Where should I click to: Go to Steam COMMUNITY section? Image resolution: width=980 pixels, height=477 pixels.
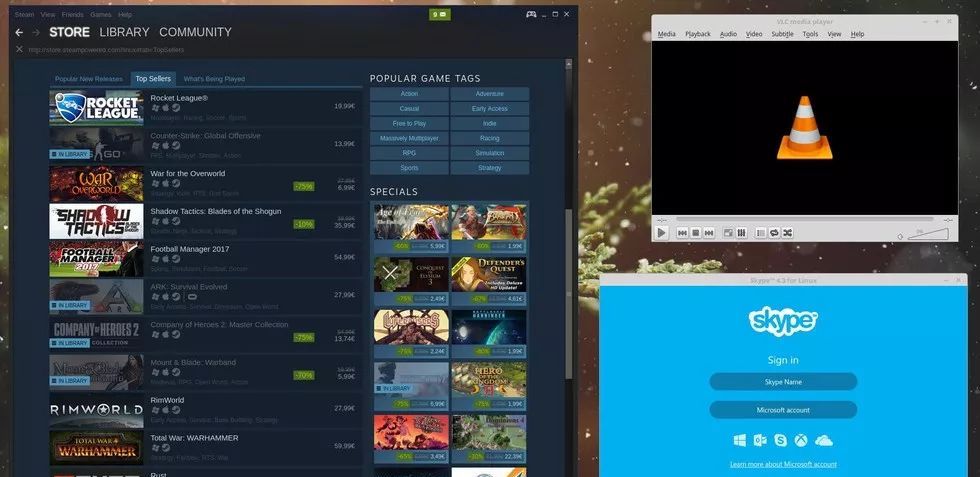tap(195, 32)
